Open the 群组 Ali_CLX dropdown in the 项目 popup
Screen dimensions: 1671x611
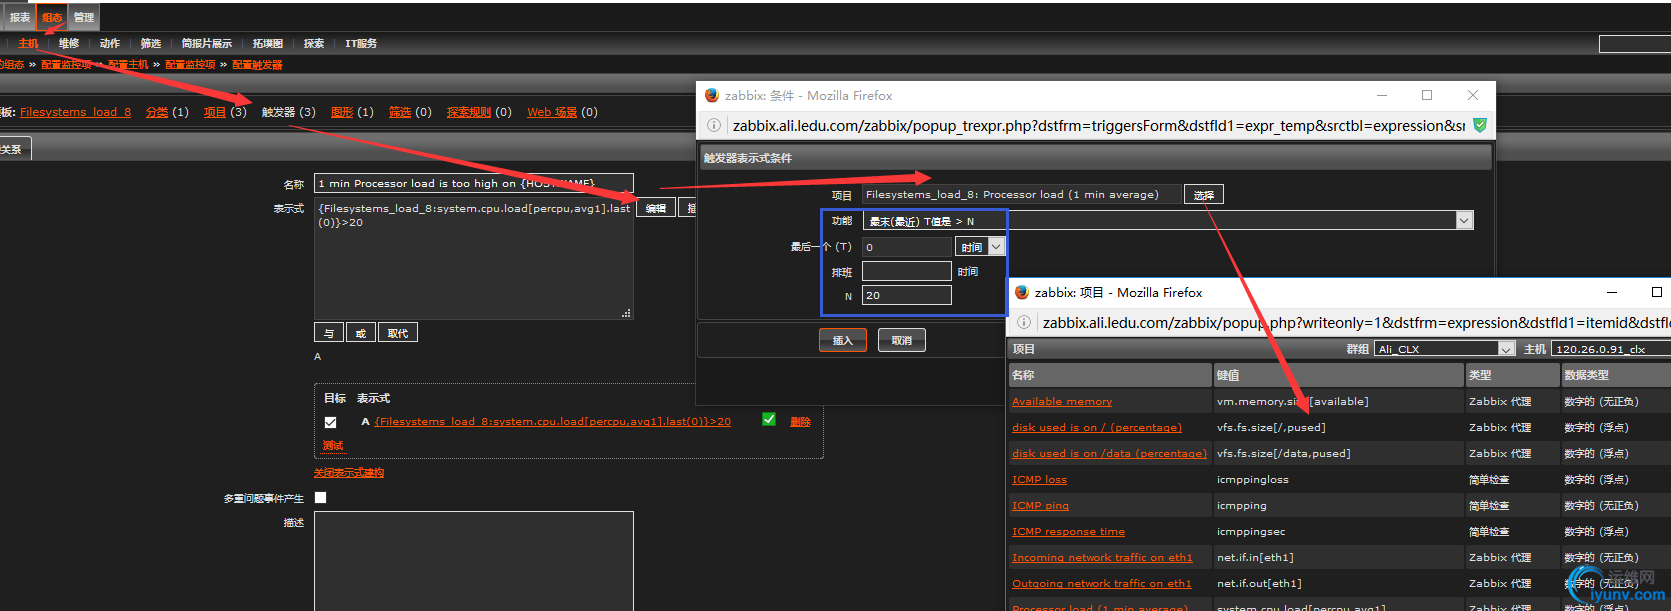pyautogui.click(x=1445, y=349)
